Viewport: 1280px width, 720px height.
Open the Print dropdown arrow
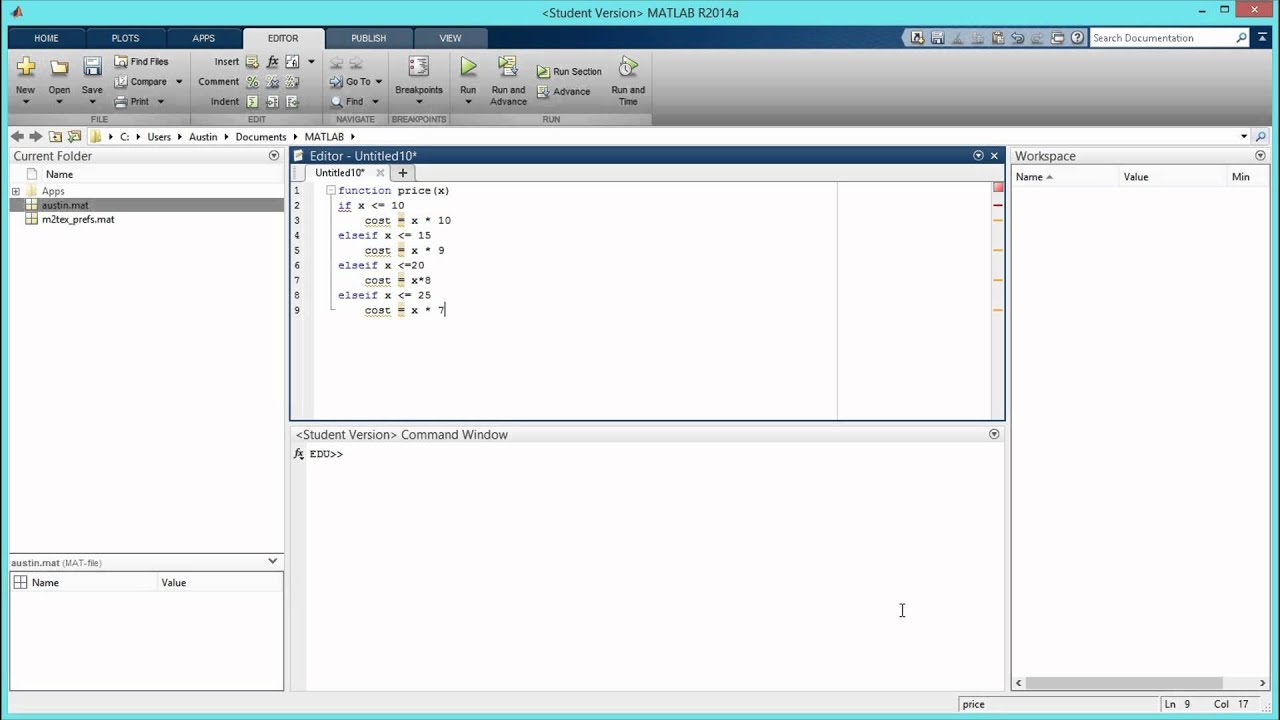159,102
